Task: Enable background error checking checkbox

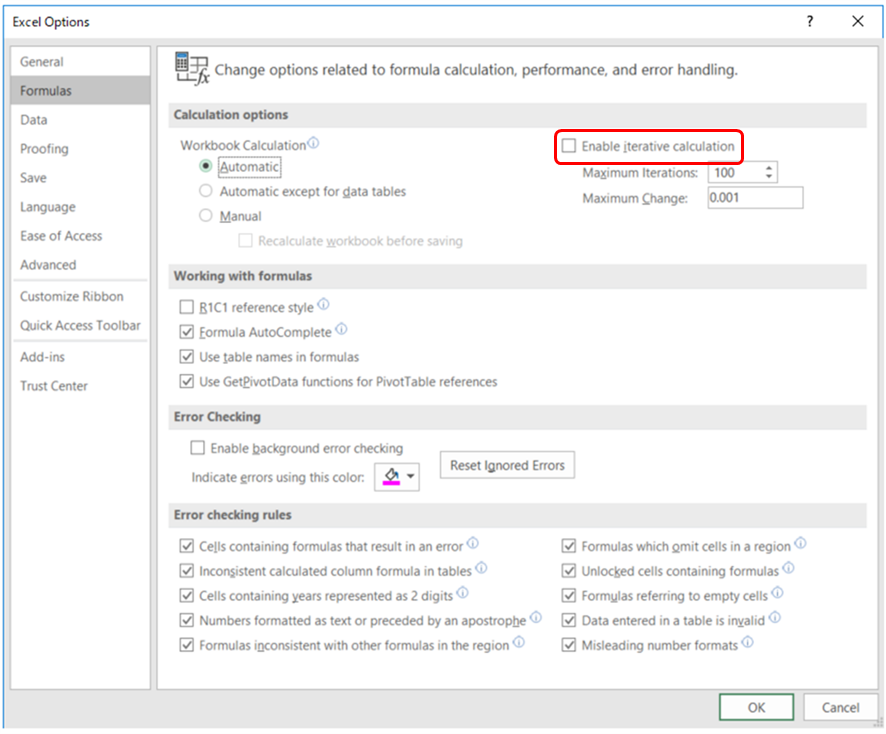Action: pyautogui.click(x=198, y=449)
